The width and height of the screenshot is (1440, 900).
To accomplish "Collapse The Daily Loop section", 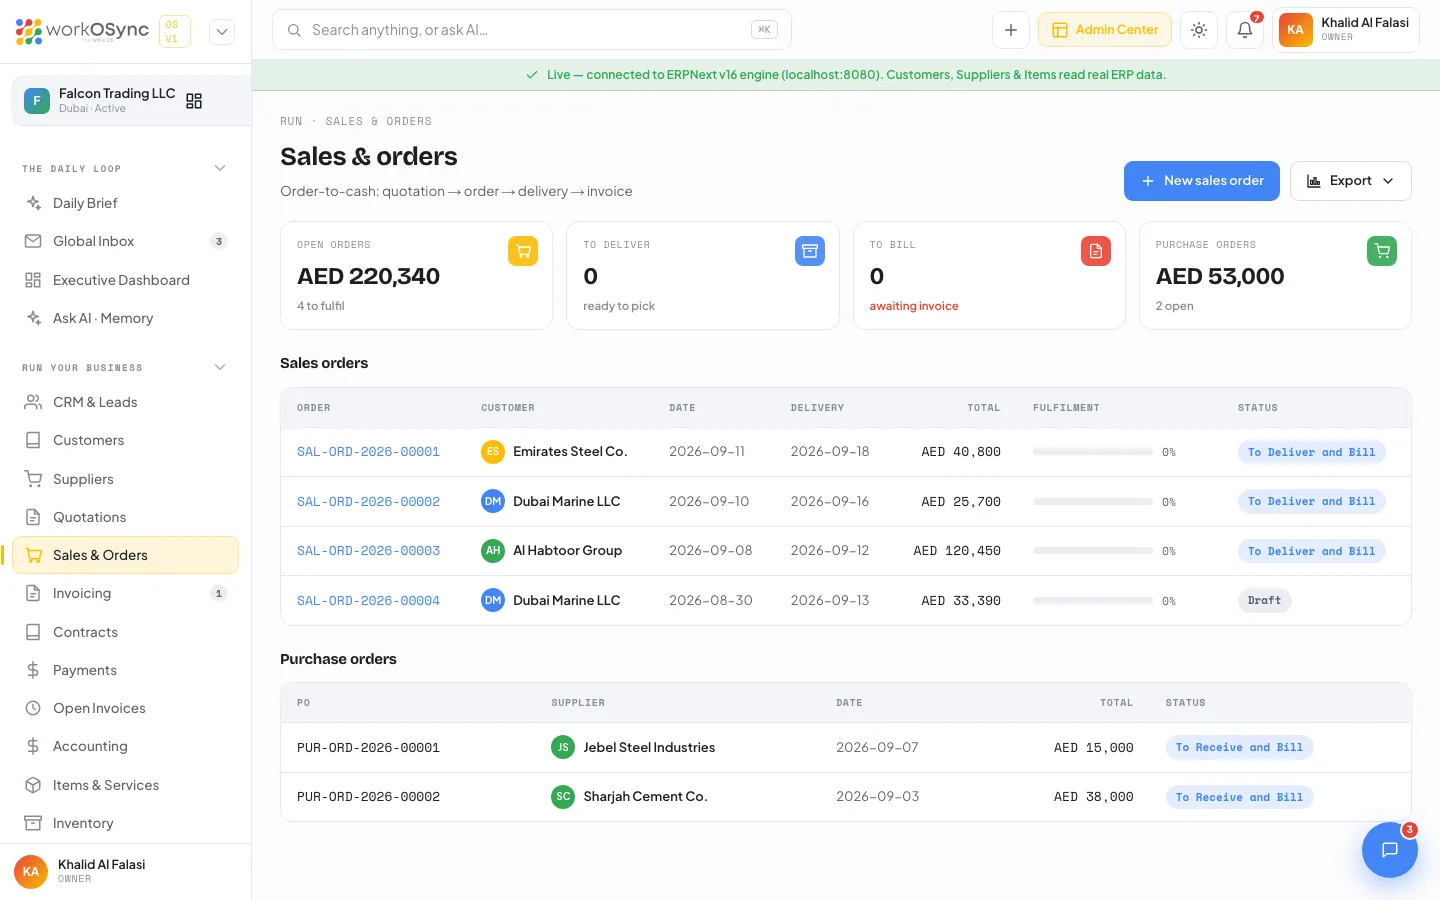I will point(220,168).
